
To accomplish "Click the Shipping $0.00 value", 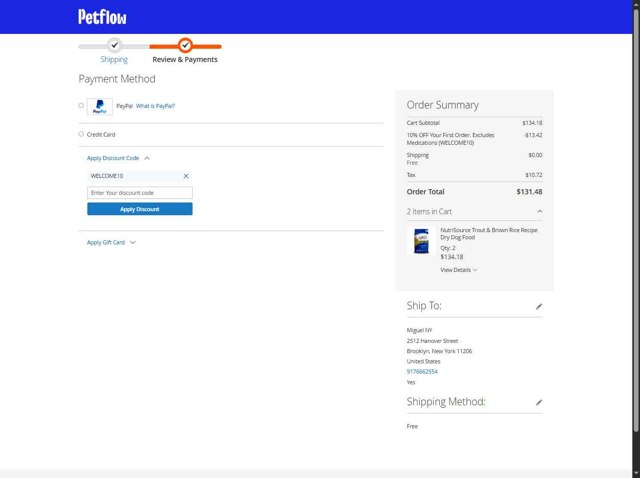I will 535,155.
